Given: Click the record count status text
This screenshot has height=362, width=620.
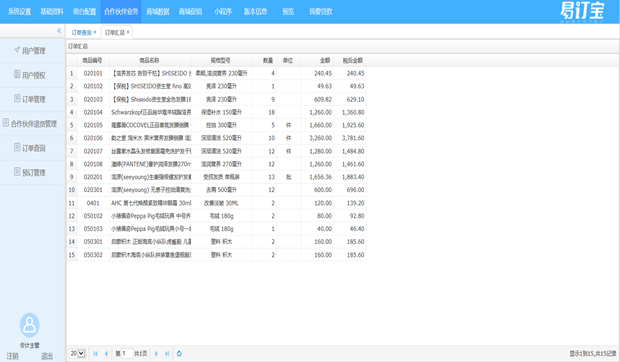Looking at the screenshot, I should click(592, 354).
